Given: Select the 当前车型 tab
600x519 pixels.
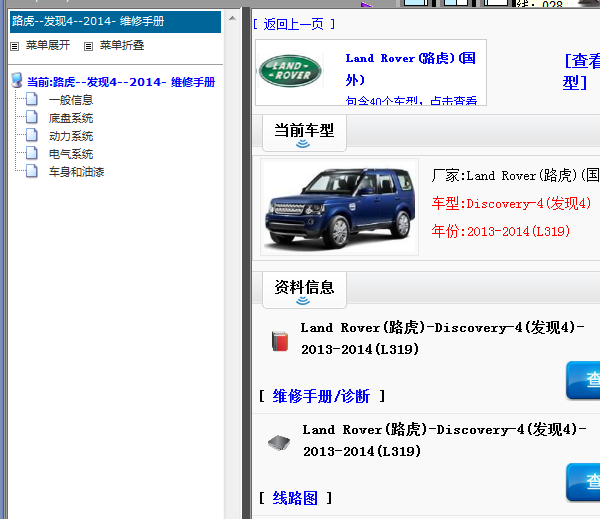Looking at the screenshot, I should pos(304,132).
